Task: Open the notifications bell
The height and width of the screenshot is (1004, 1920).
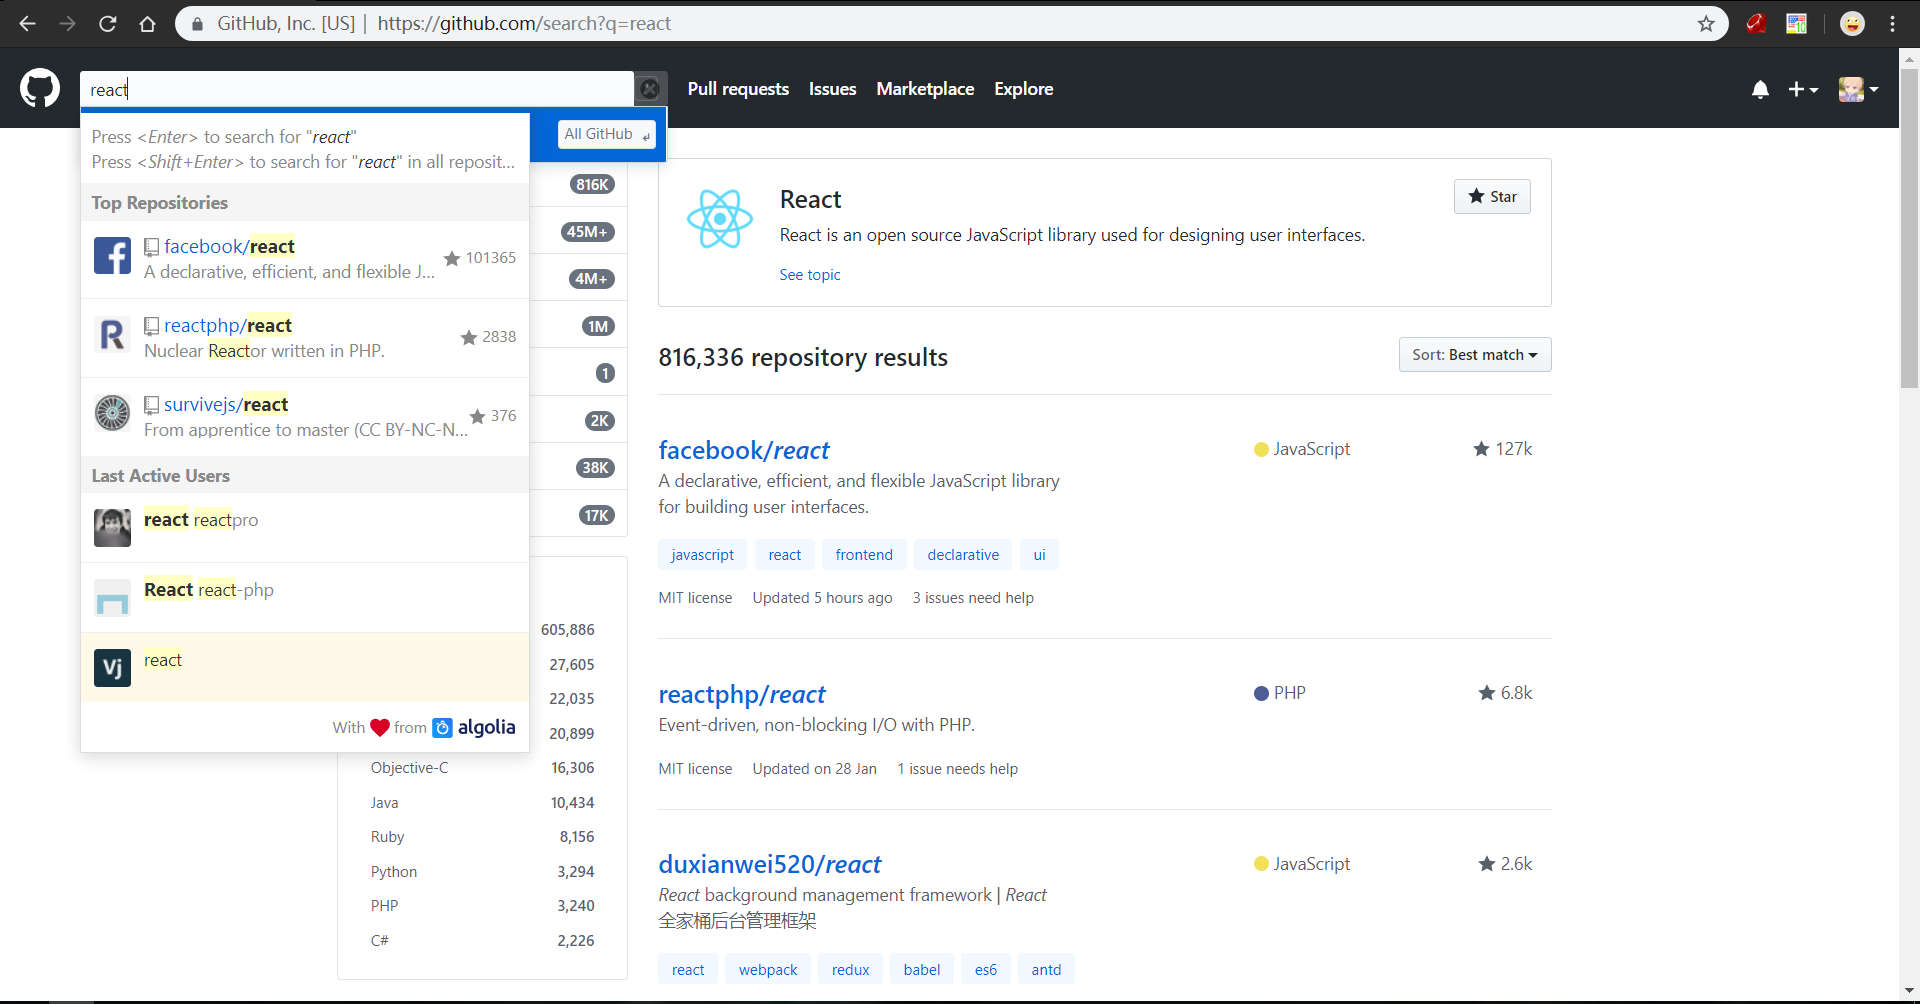Action: click(1760, 89)
